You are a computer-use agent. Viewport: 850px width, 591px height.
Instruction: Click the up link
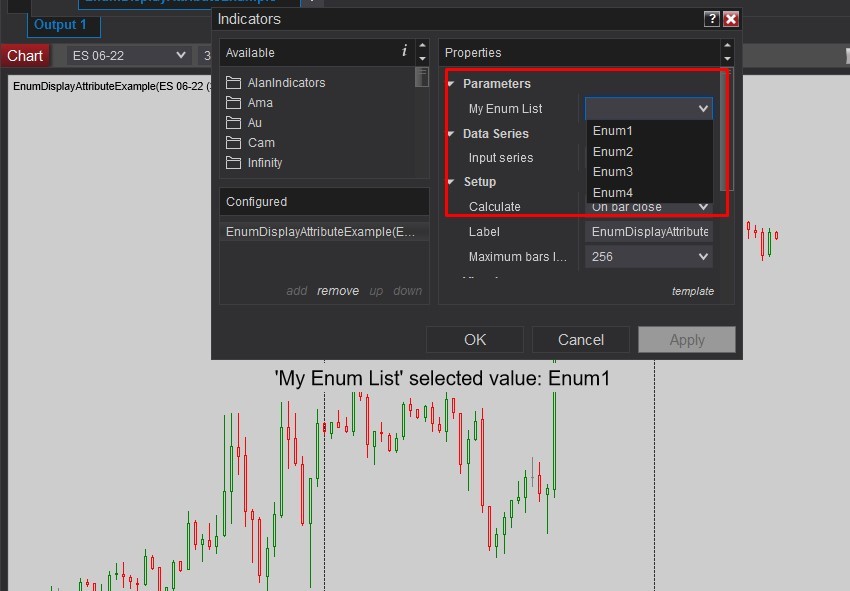(376, 291)
